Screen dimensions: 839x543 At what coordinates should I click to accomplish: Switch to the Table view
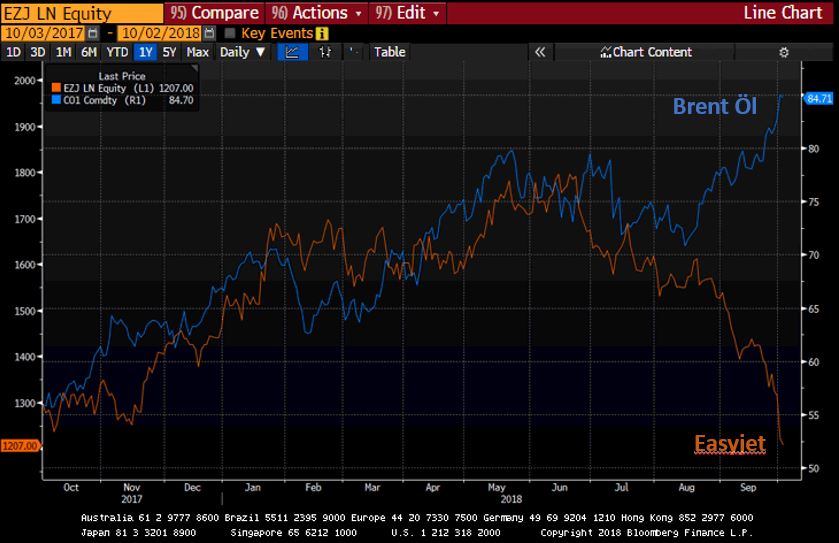pos(390,52)
